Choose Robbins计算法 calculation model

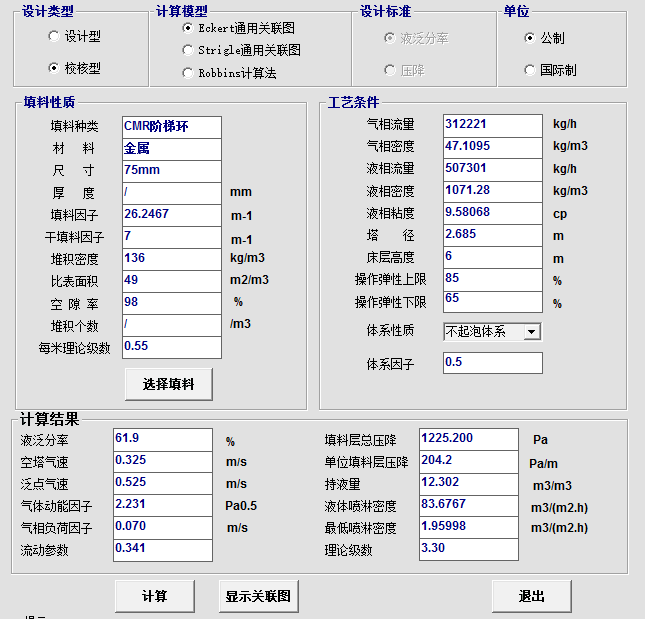pyautogui.click(x=188, y=73)
